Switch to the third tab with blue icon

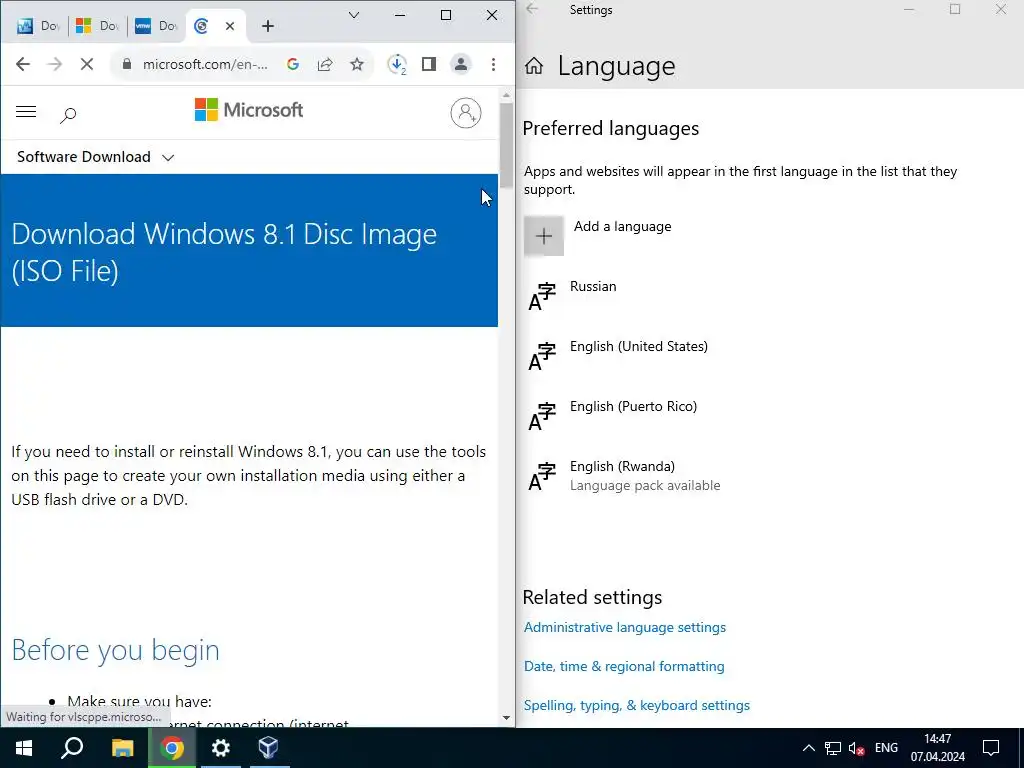tap(155, 26)
